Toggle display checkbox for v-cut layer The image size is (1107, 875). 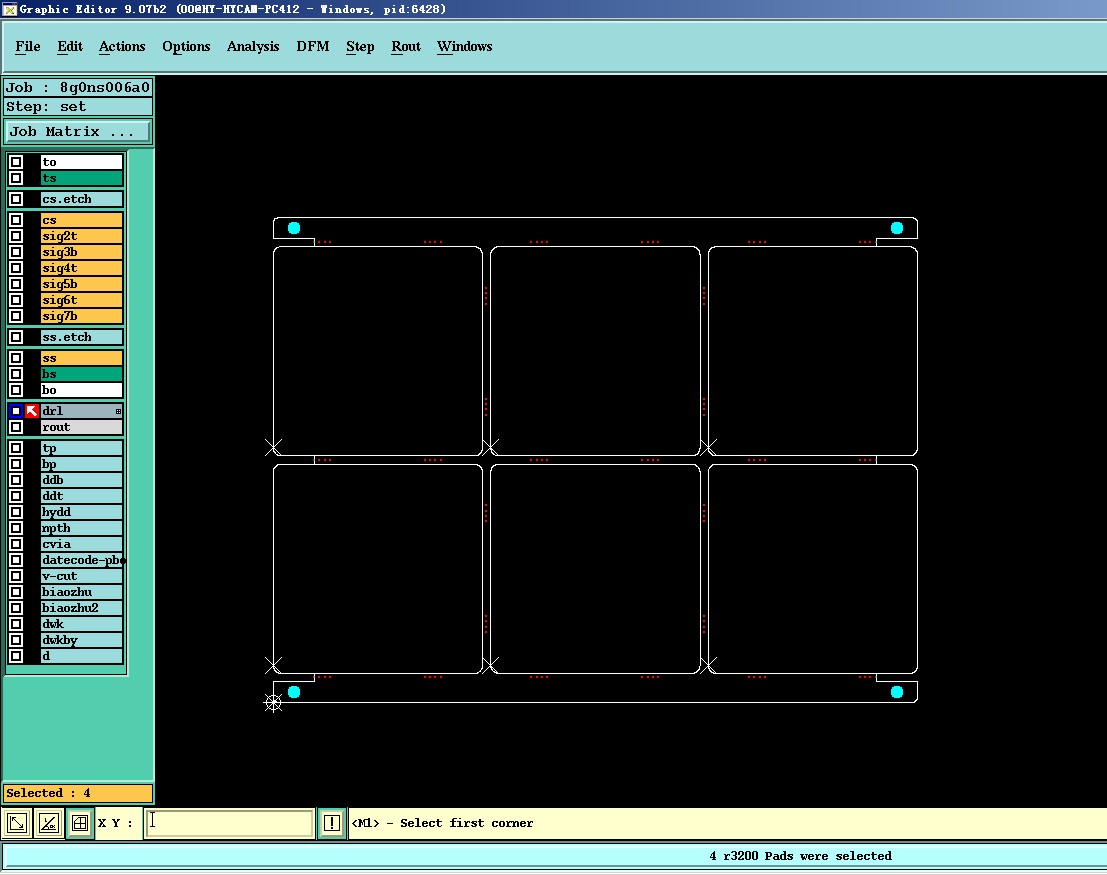[16, 576]
